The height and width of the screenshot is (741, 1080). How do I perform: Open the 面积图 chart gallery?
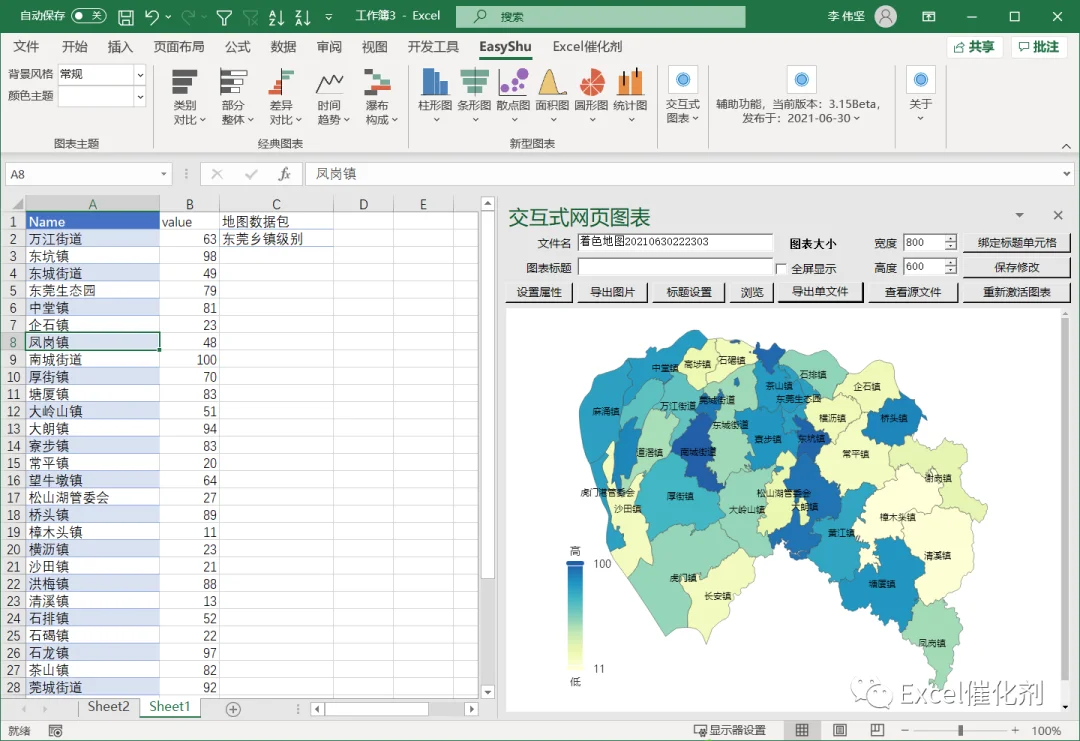[x=552, y=96]
